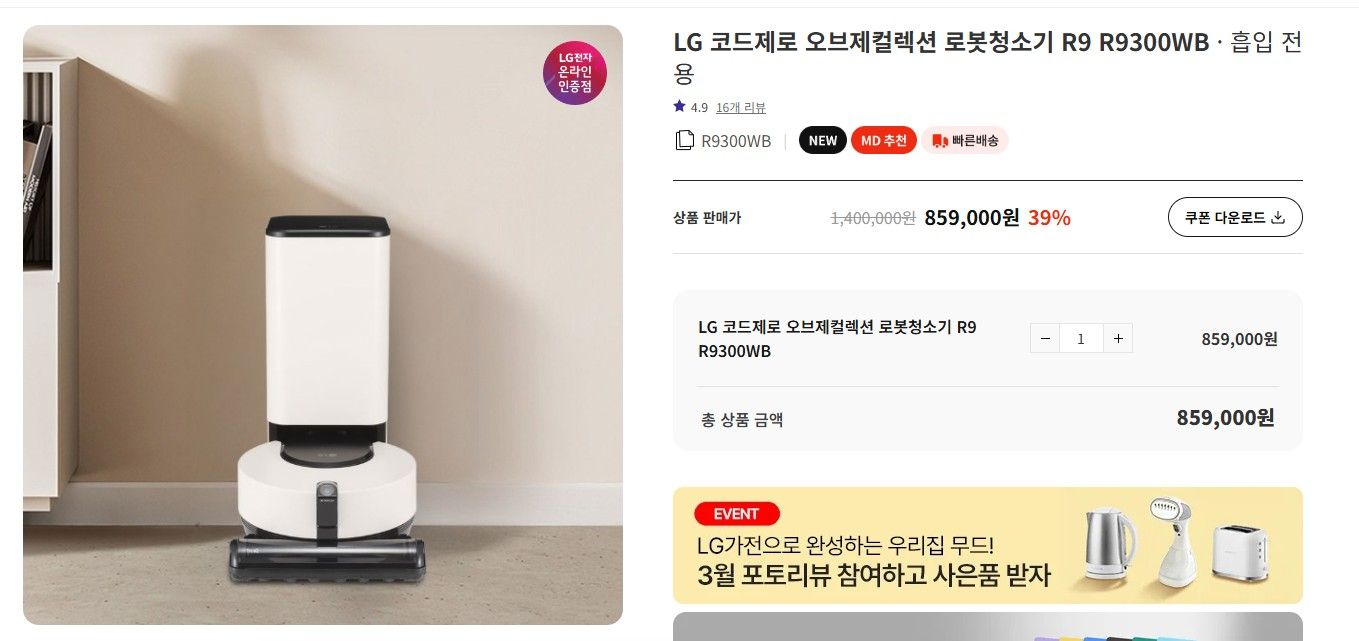1359x641 pixels.
Task: Click the quantity input field showing 1
Action: pos(1081,339)
